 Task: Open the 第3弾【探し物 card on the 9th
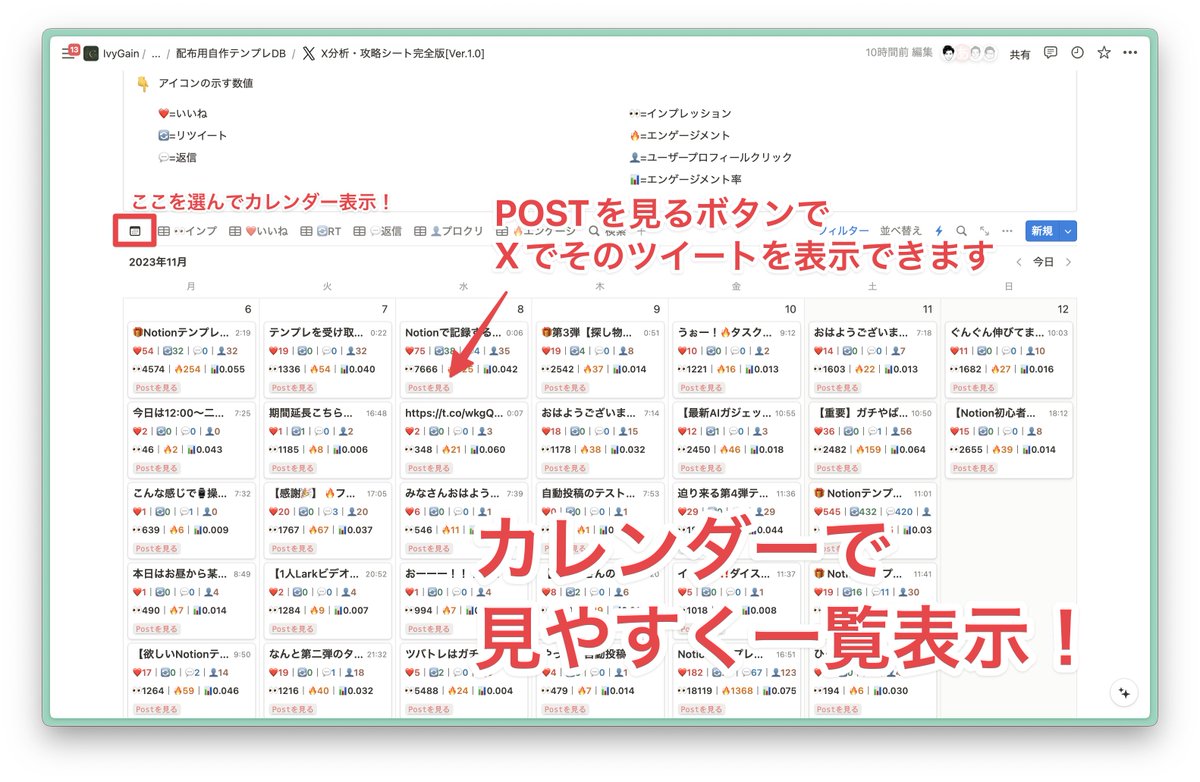(600, 359)
